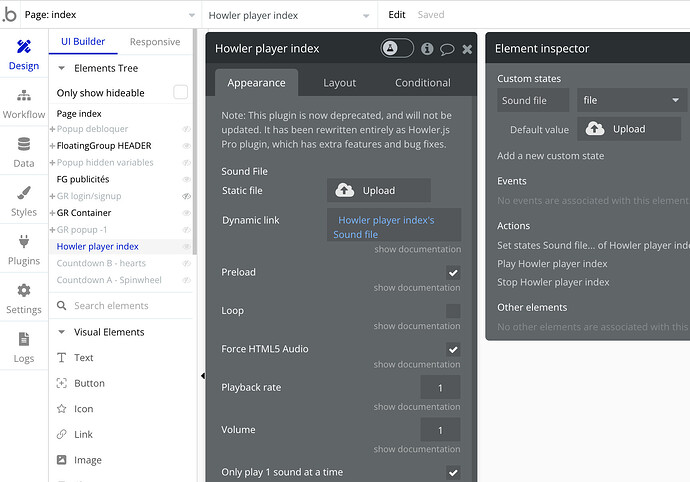
Task: Open the Plugins section
Action: 23,250
